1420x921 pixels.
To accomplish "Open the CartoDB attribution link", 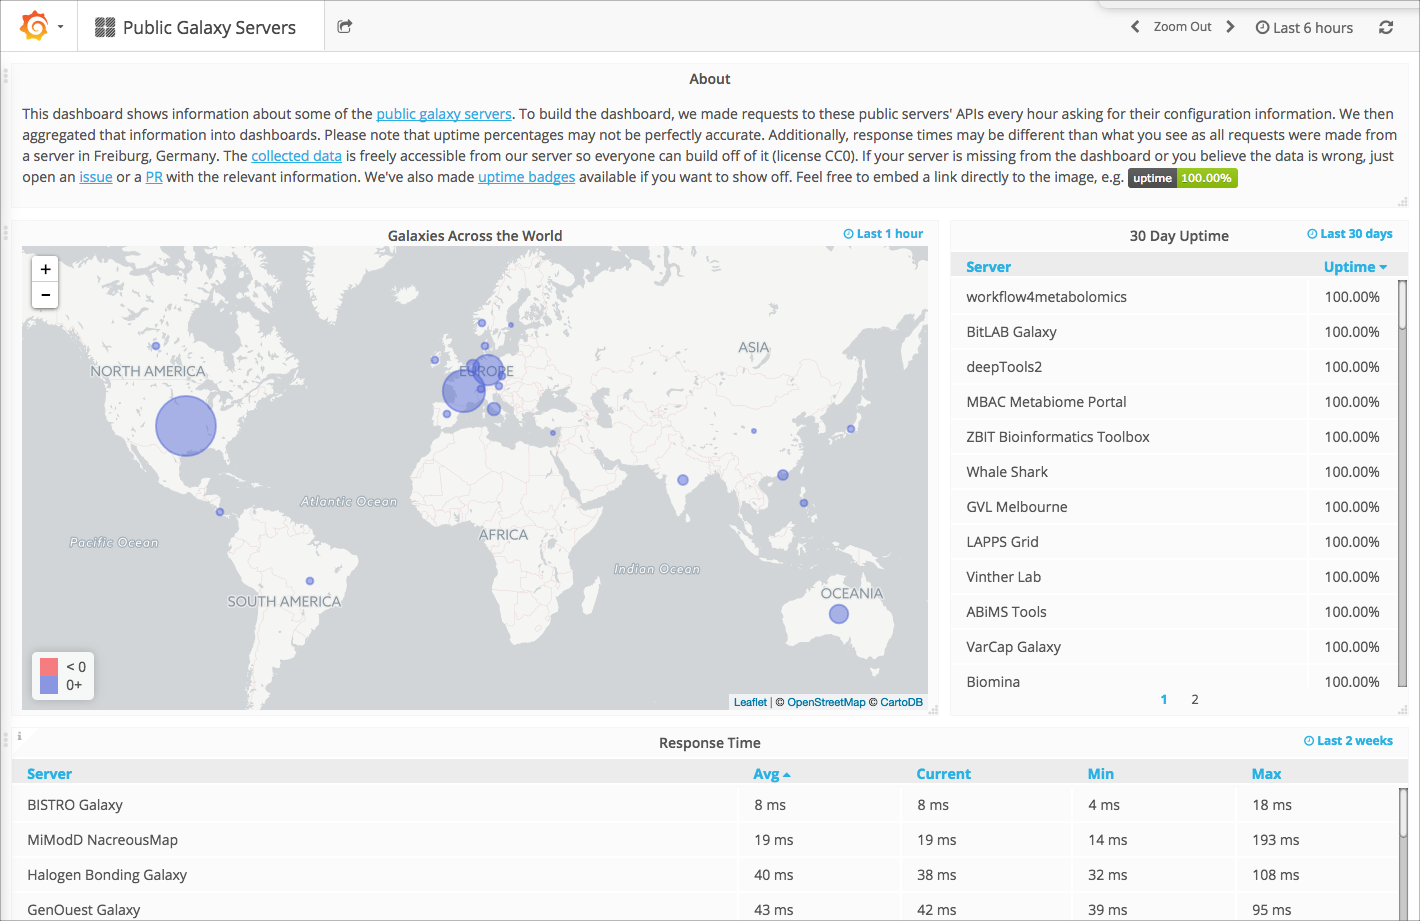I will pos(901,702).
